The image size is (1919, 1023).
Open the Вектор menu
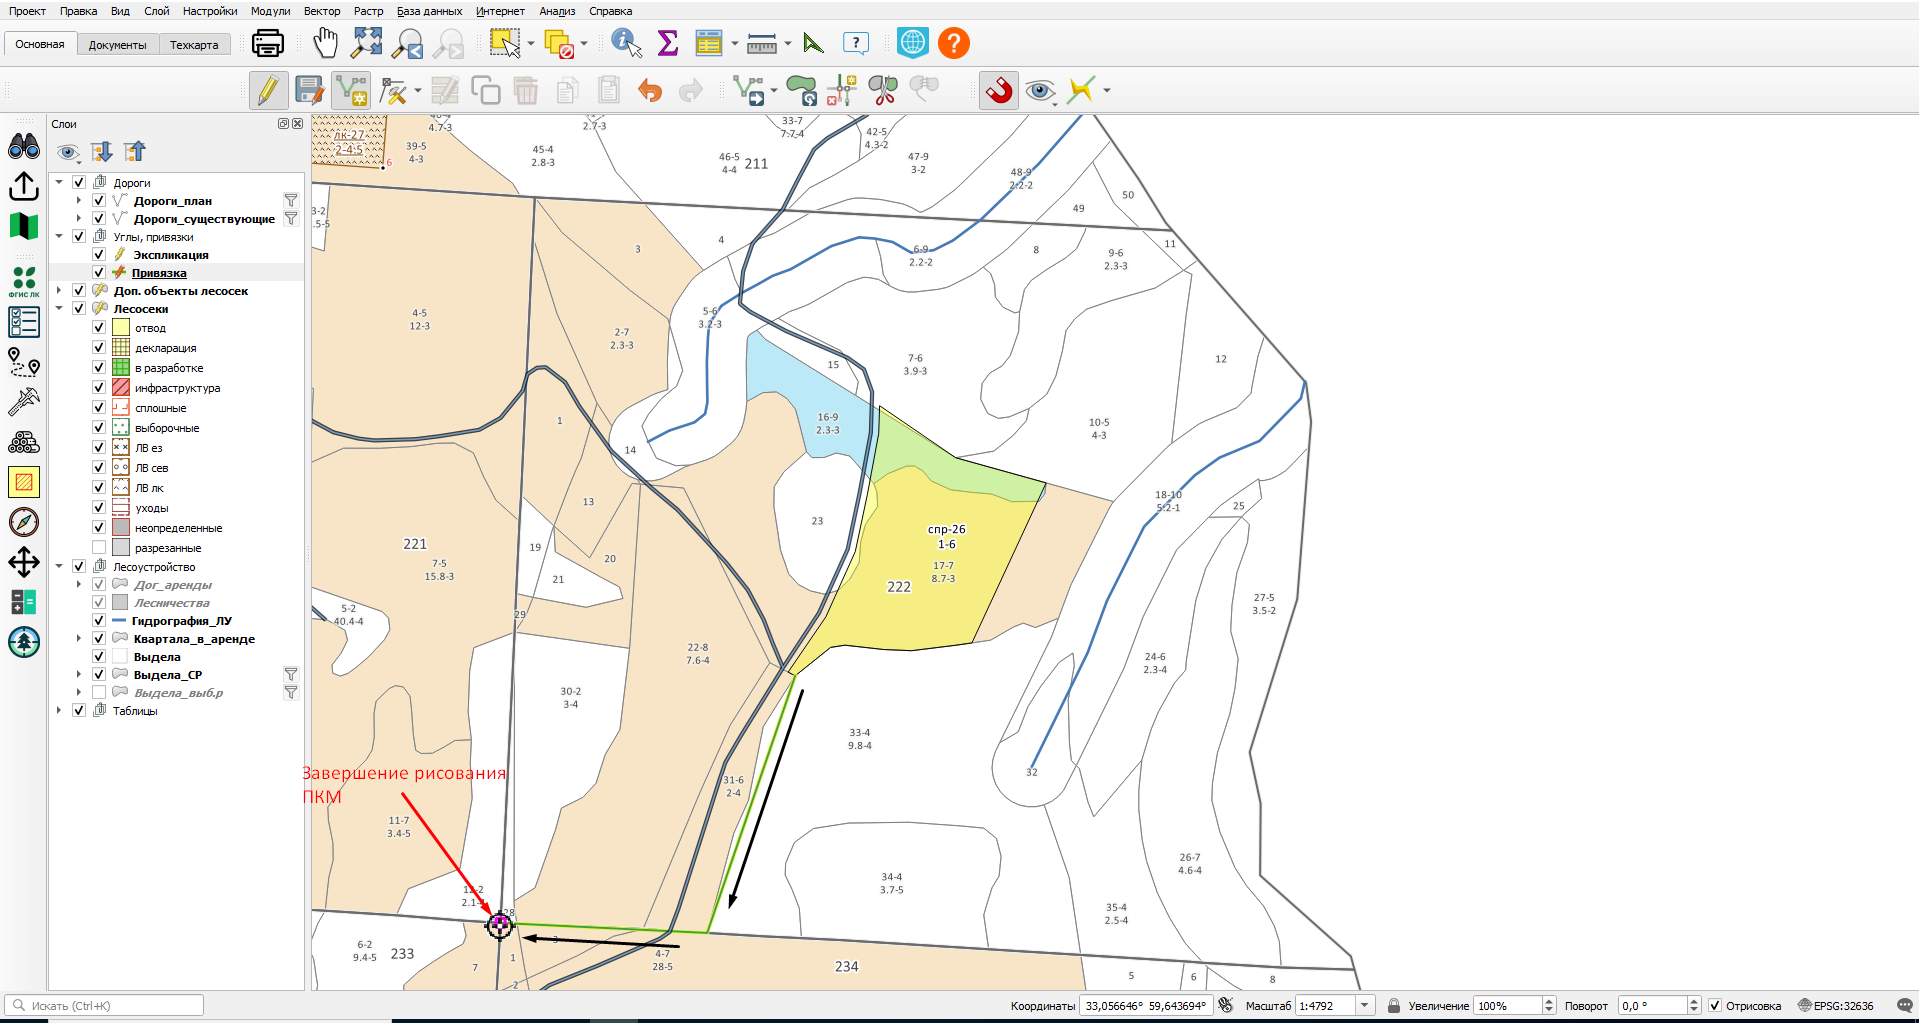coord(322,11)
